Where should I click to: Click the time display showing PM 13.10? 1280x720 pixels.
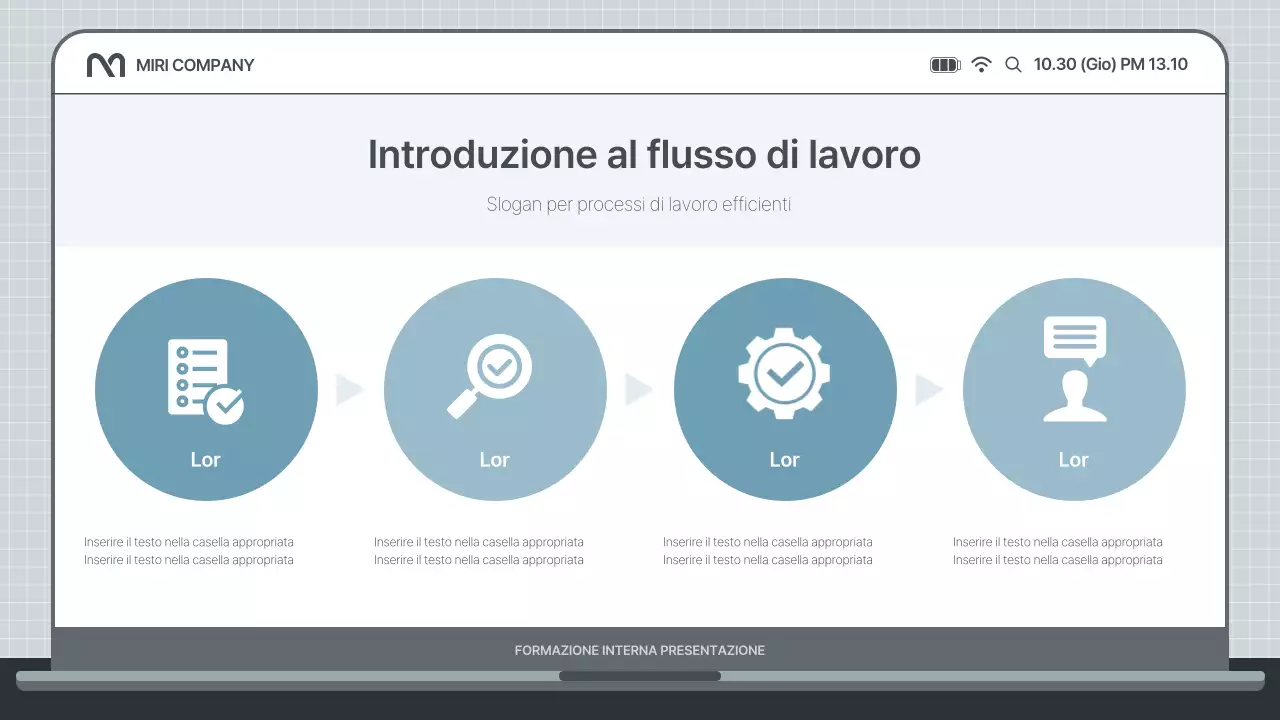(x=1111, y=63)
